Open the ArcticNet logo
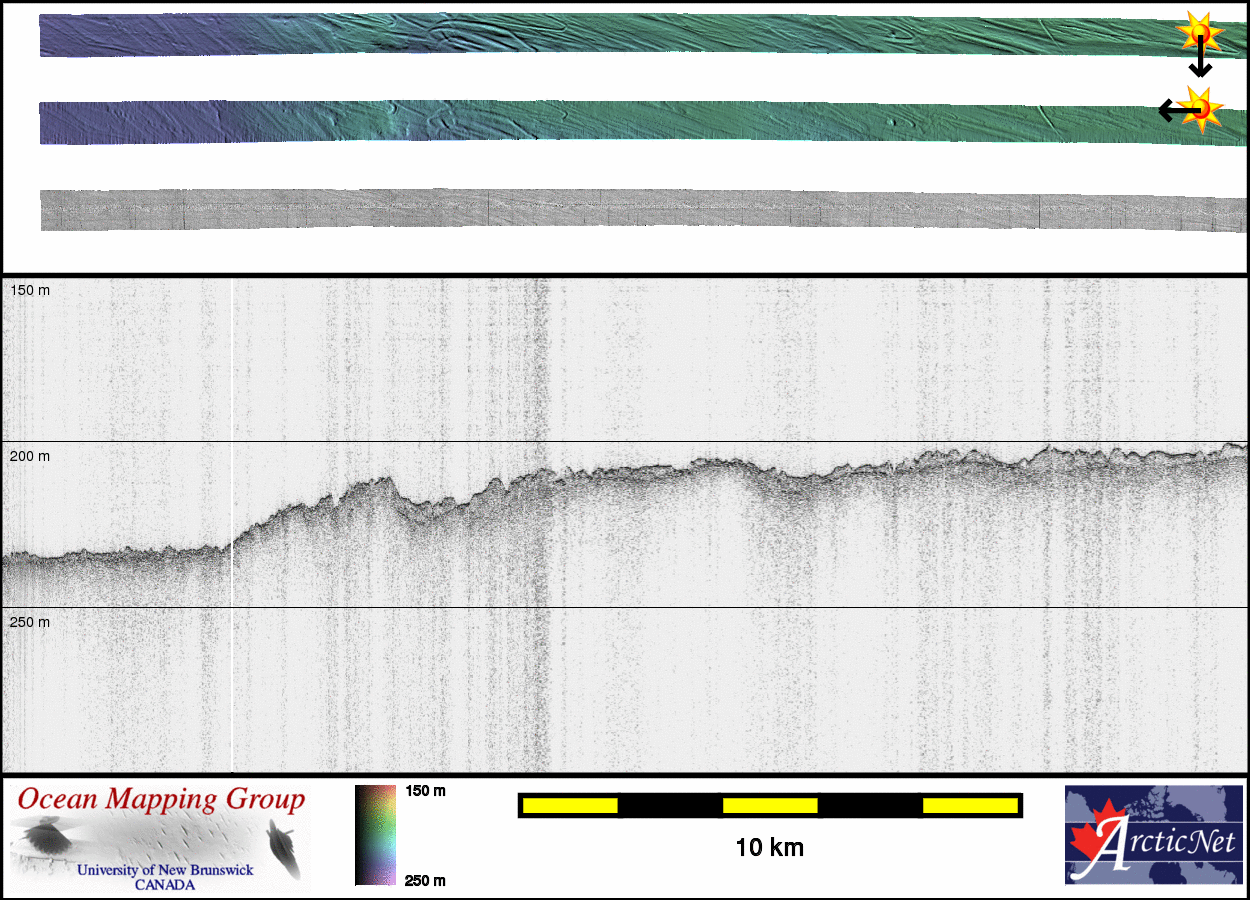 1151,835
